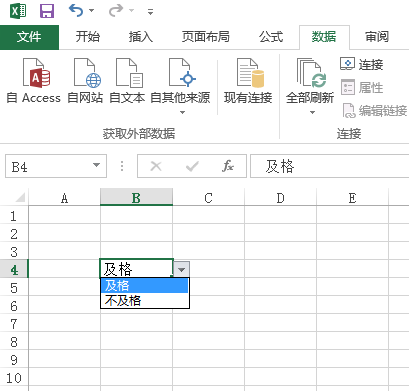Switch to the 公式 tab

pos(271,36)
